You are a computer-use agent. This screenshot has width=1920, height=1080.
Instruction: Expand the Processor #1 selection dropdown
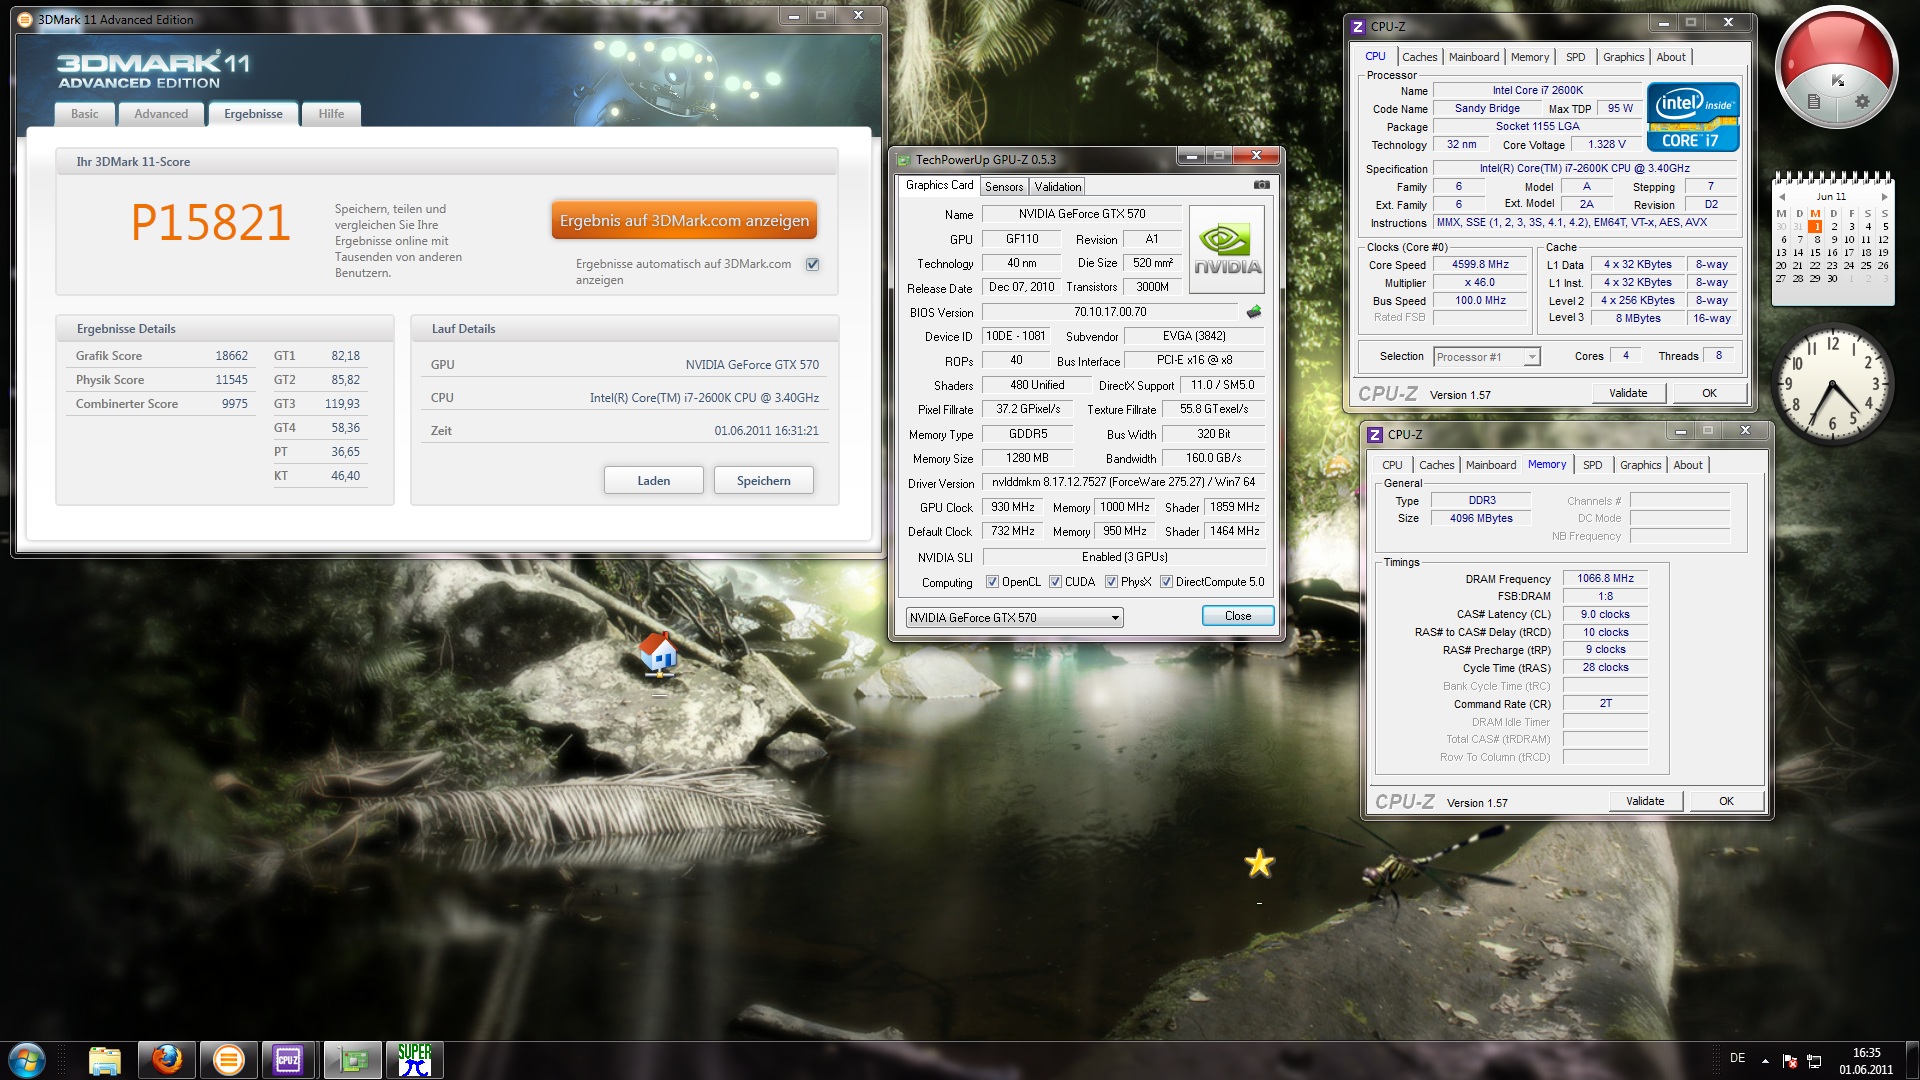[1531, 357]
